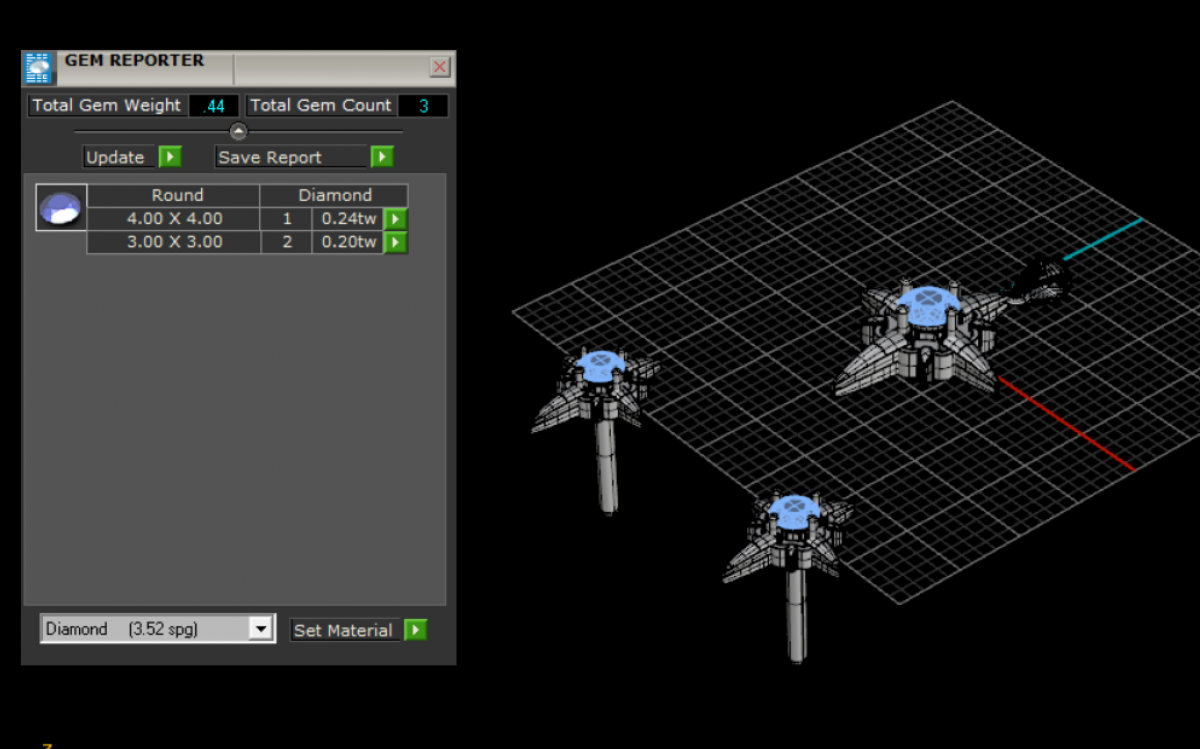Click the Total Gem Weight value field

[214, 106]
